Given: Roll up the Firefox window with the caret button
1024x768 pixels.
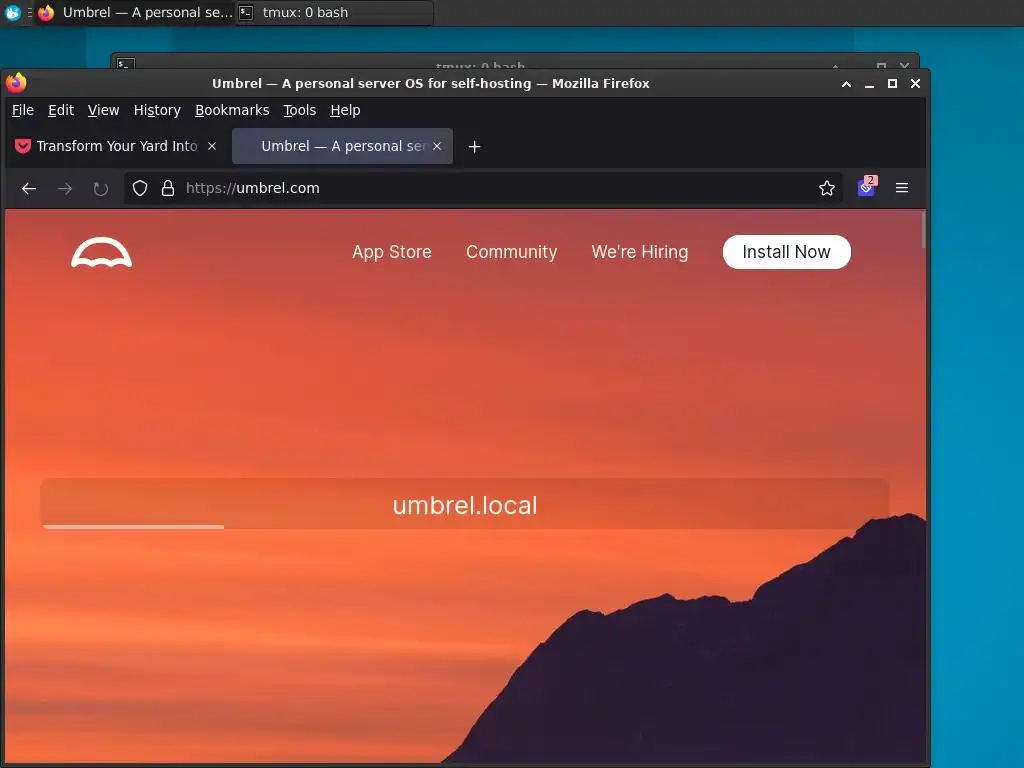Looking at the screenshot, I should pos(846,84).
